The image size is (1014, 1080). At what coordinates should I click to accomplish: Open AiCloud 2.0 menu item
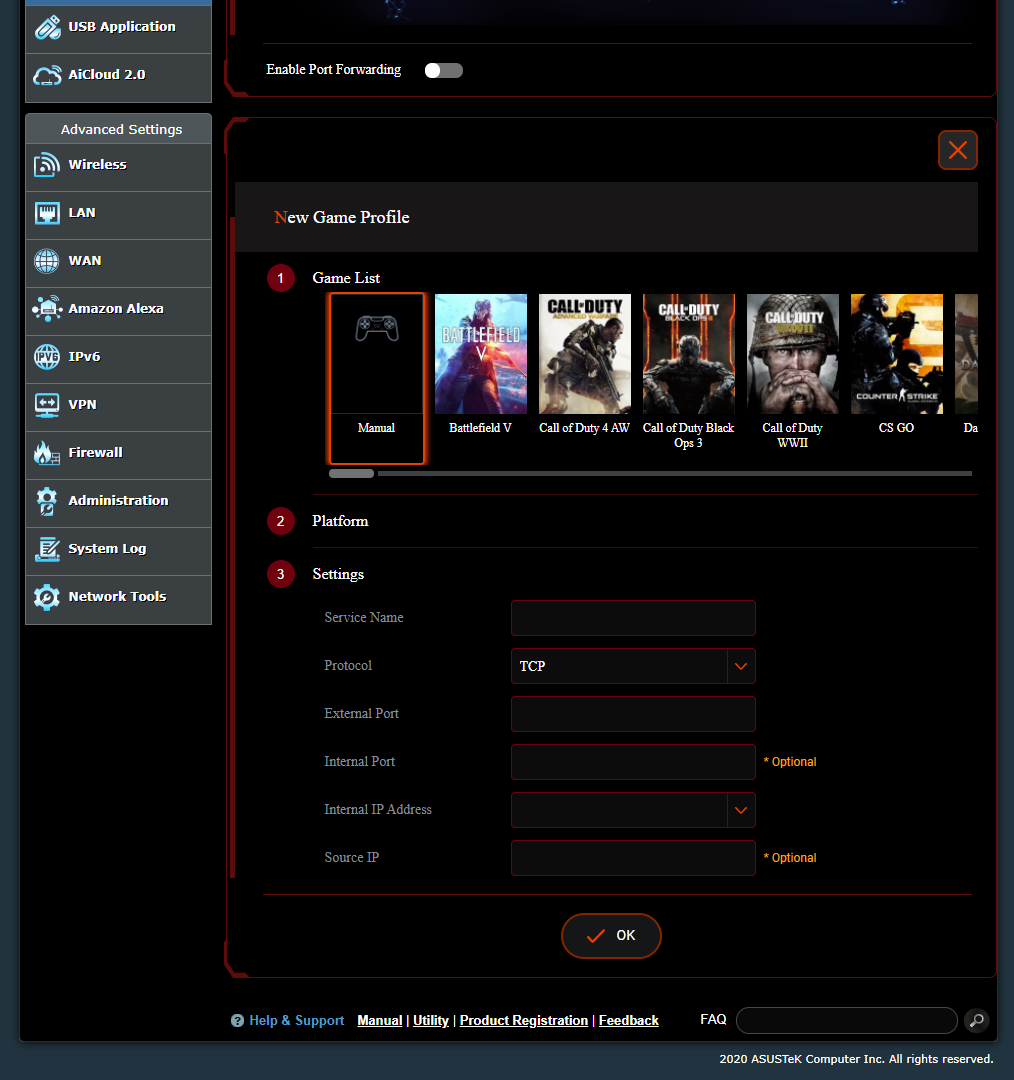[118, 77]
